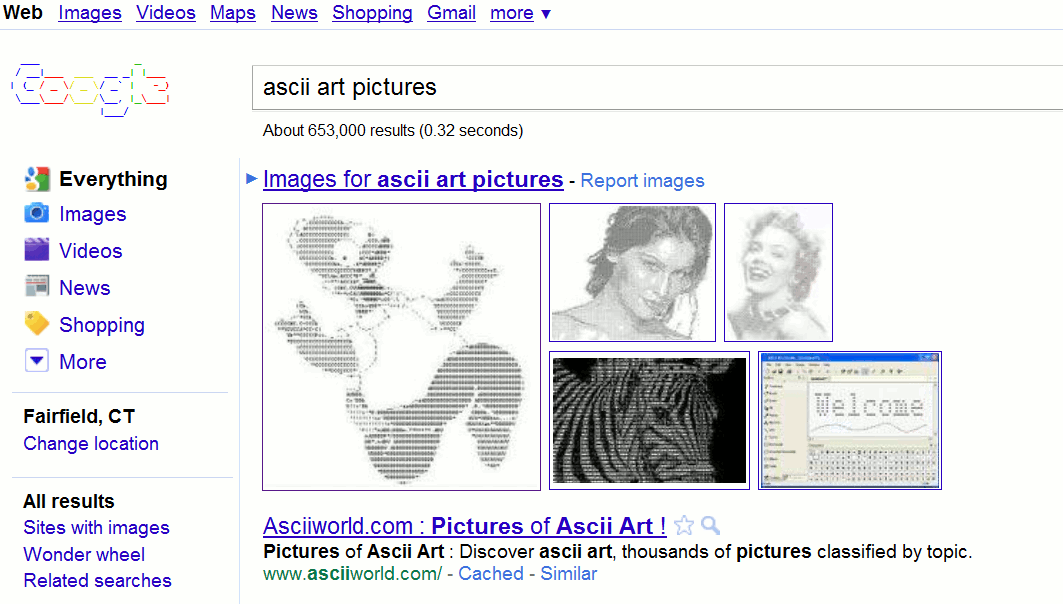Select Shopping in the top bar
This screenshot has width=1063, height=604.
(x=372, y=13)
